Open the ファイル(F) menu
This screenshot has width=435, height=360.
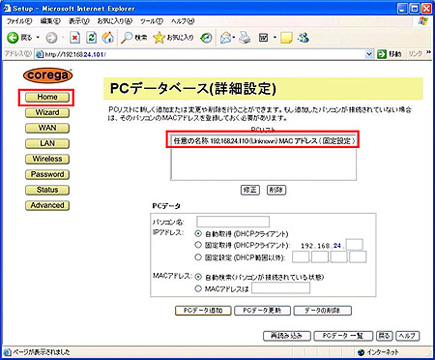click(x=19, y=21)
